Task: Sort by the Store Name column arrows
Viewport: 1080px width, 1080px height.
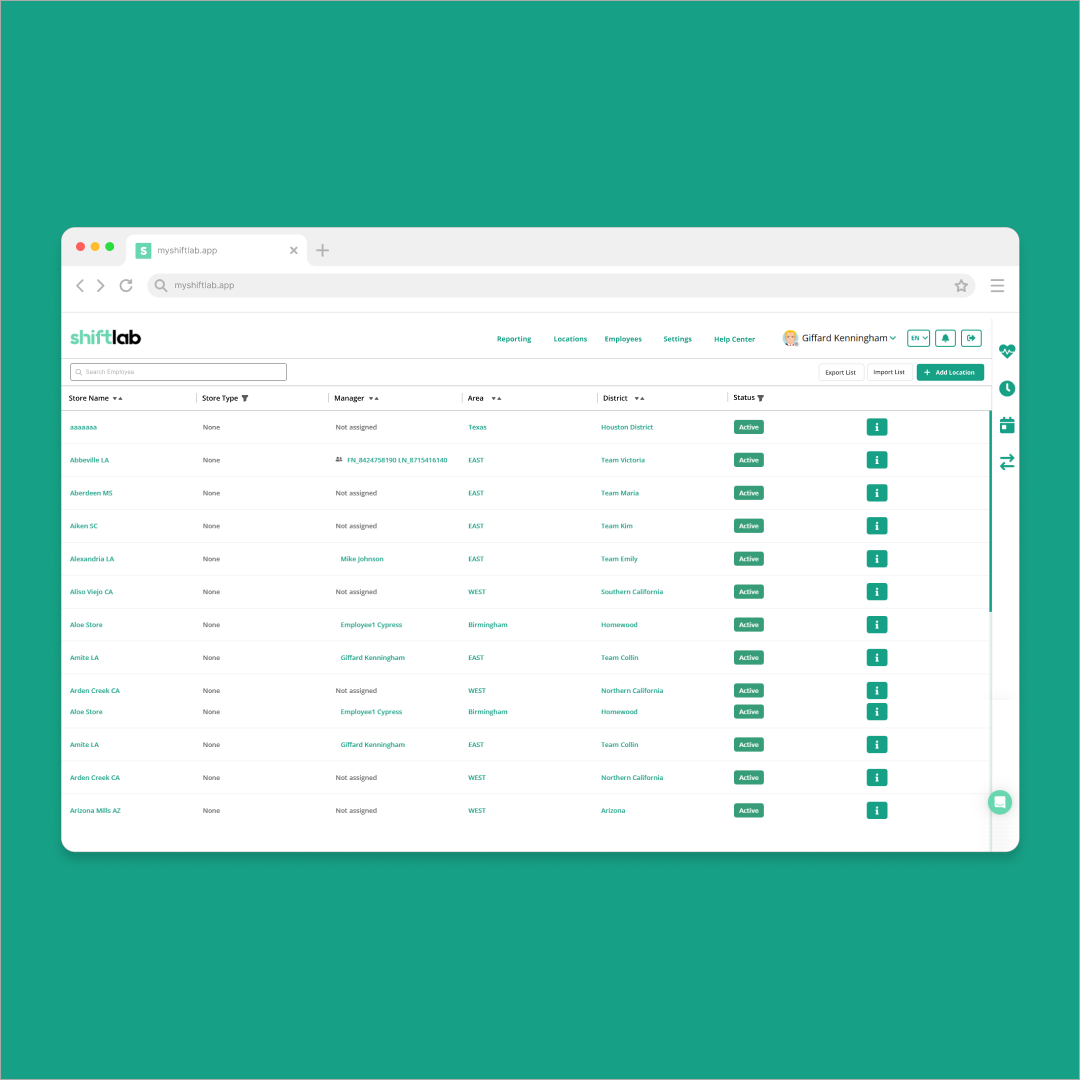Action: [x=118, y=398]
